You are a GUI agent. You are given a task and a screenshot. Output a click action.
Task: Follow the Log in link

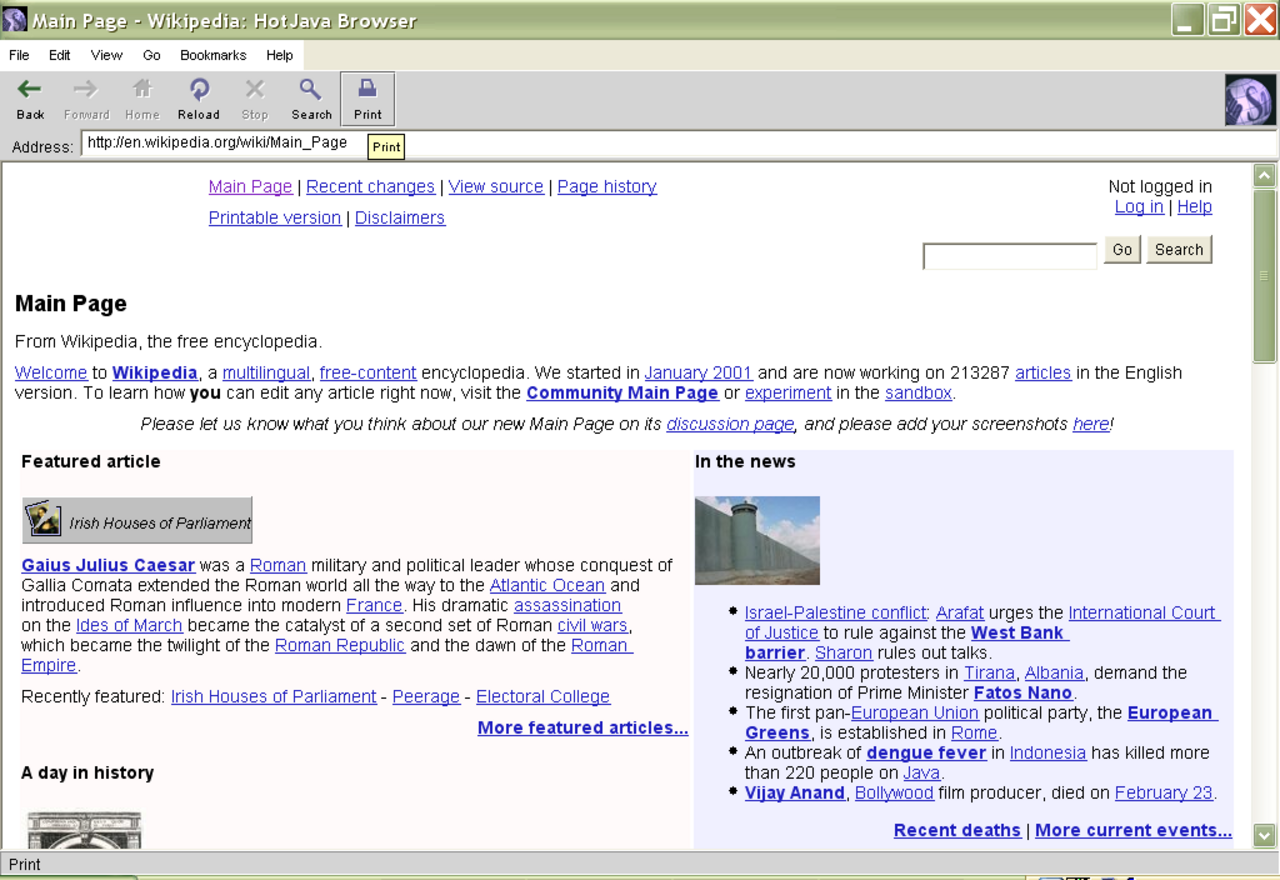pyautogui.click(x=1139, y=207)
